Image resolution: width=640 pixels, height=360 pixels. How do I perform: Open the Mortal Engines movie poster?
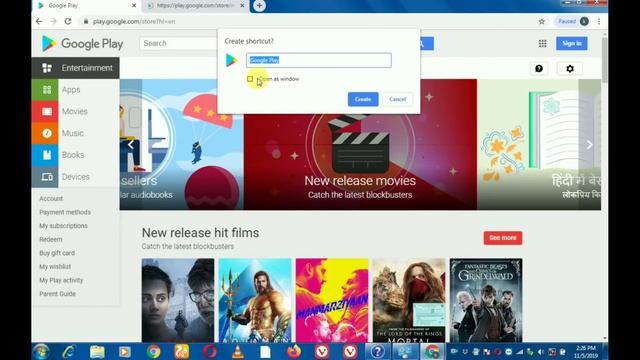click(x=409, y=300)
